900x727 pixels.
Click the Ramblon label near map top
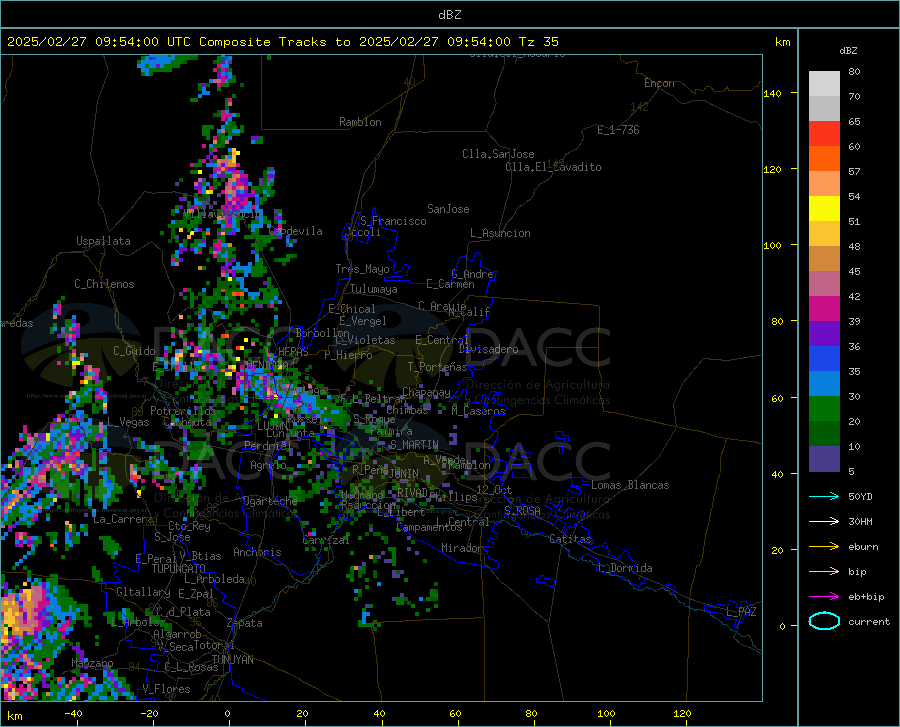point(360,122)
